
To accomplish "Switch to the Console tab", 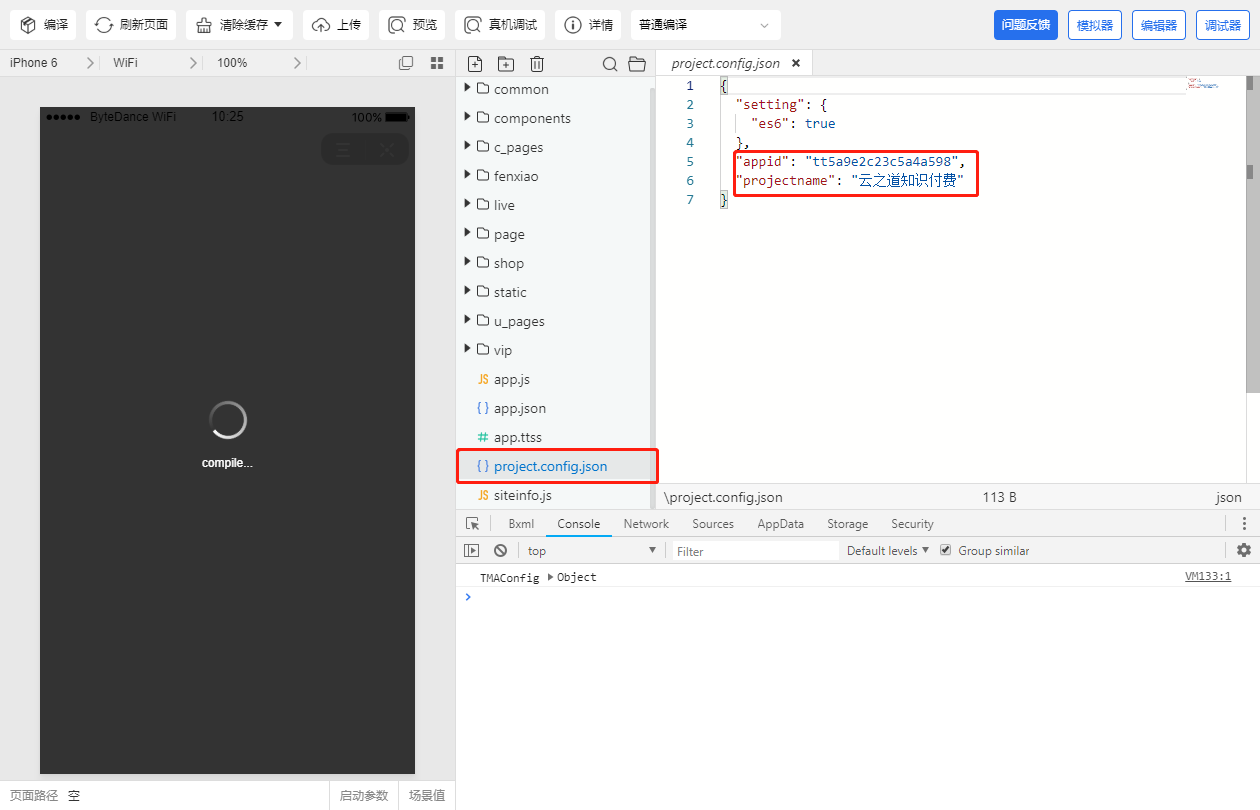I will click(579, 524).
